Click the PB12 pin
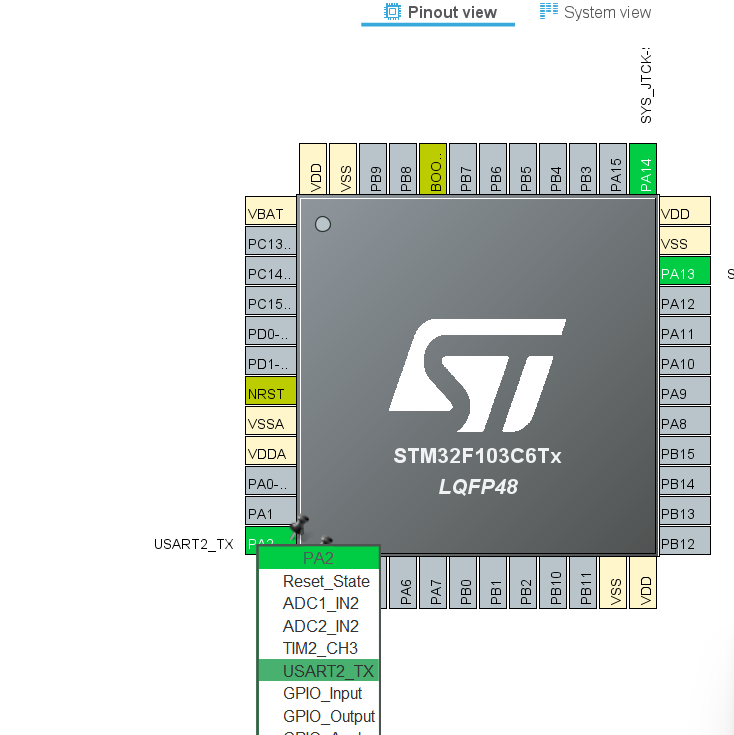Screen dimensions: 734x735 pyautogui.click(x=685, y=540)
